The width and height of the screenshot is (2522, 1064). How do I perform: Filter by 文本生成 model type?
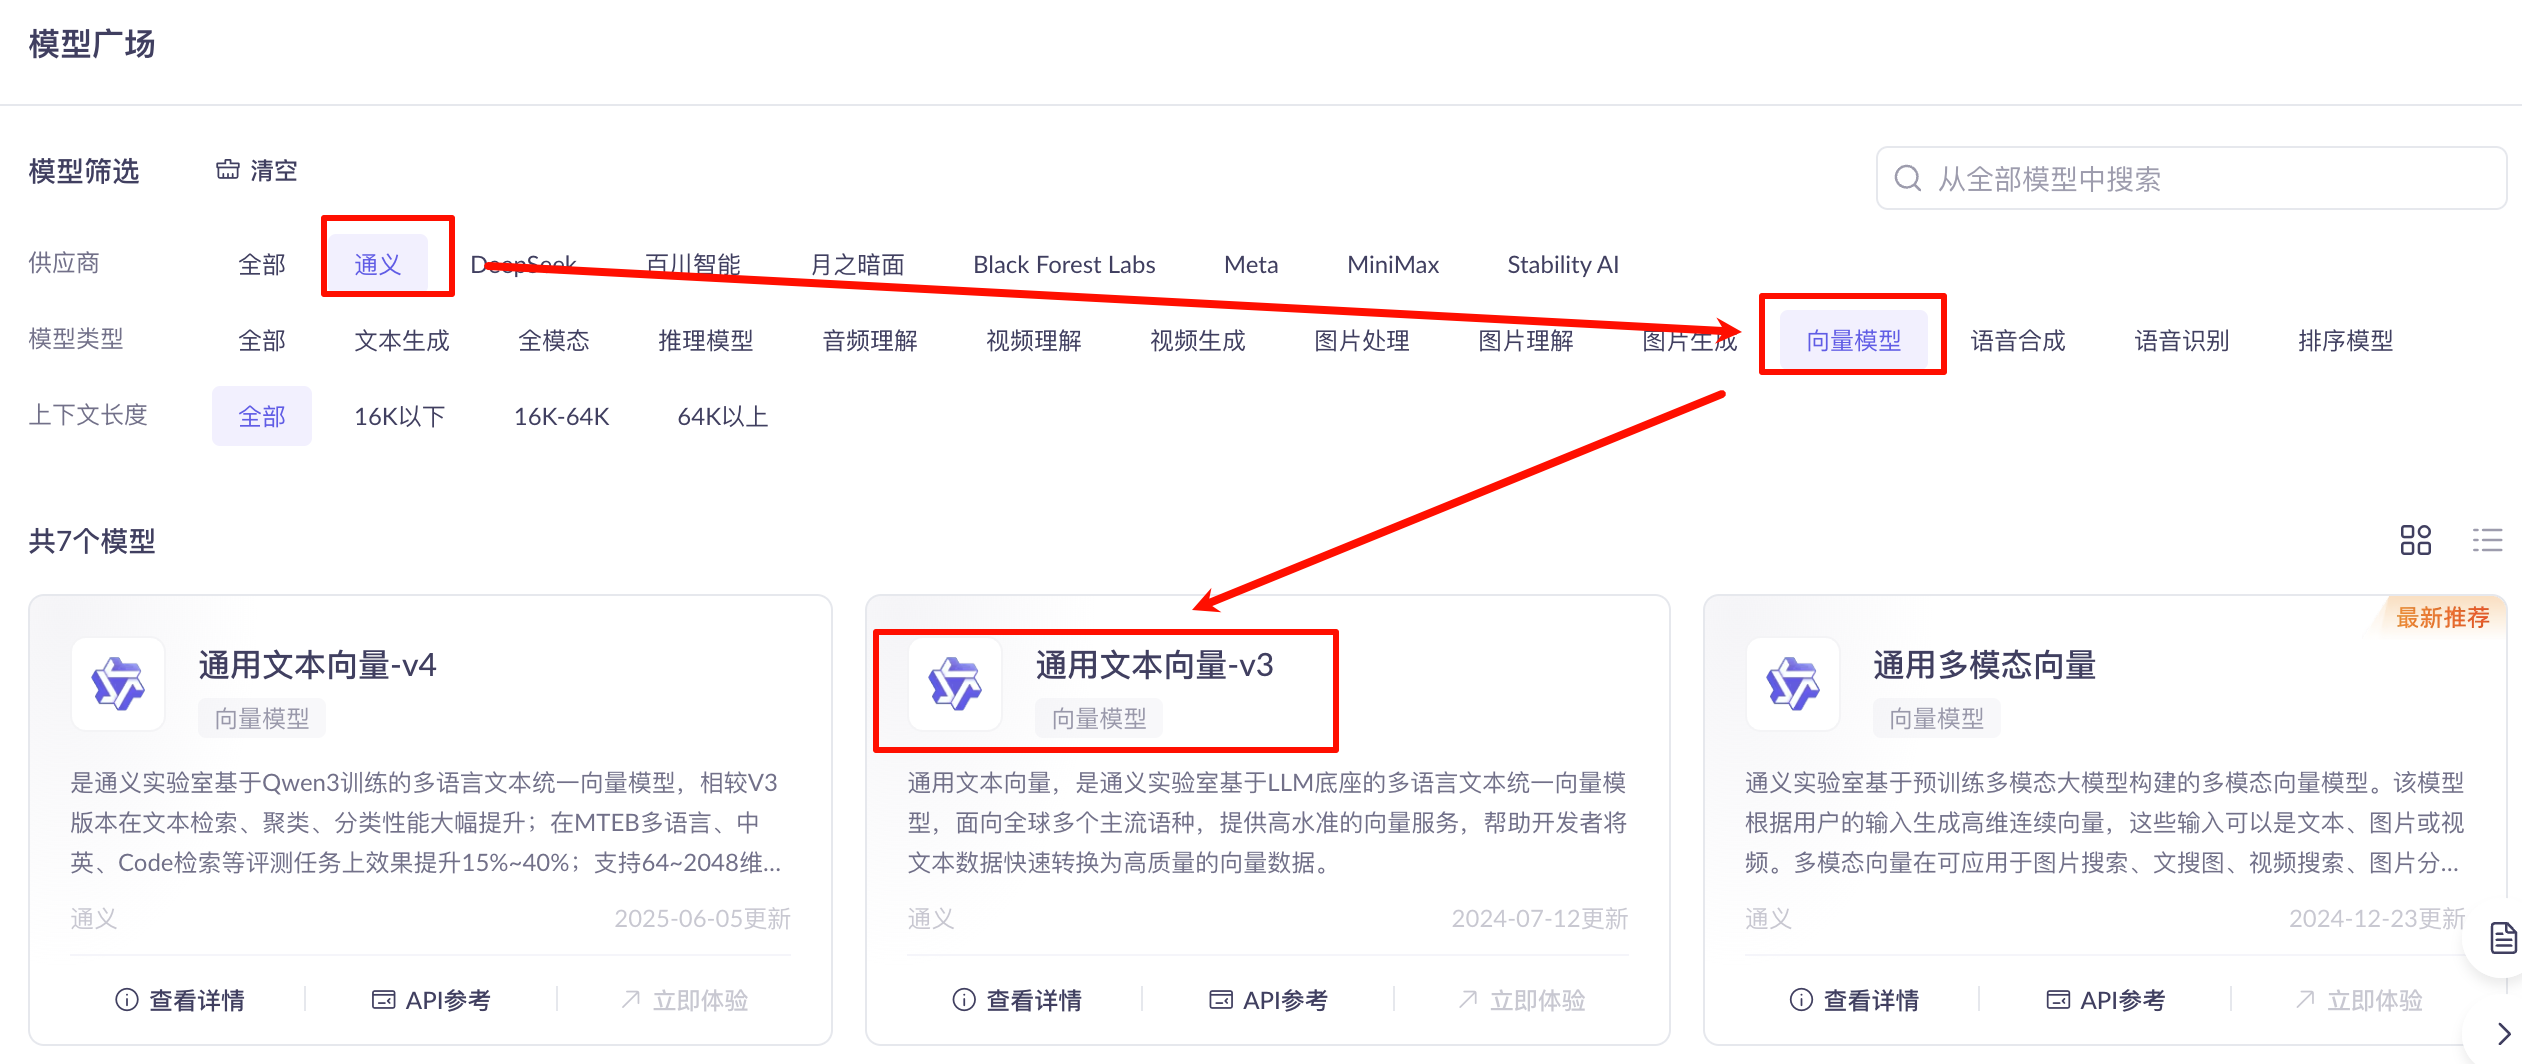coord(402,340)
